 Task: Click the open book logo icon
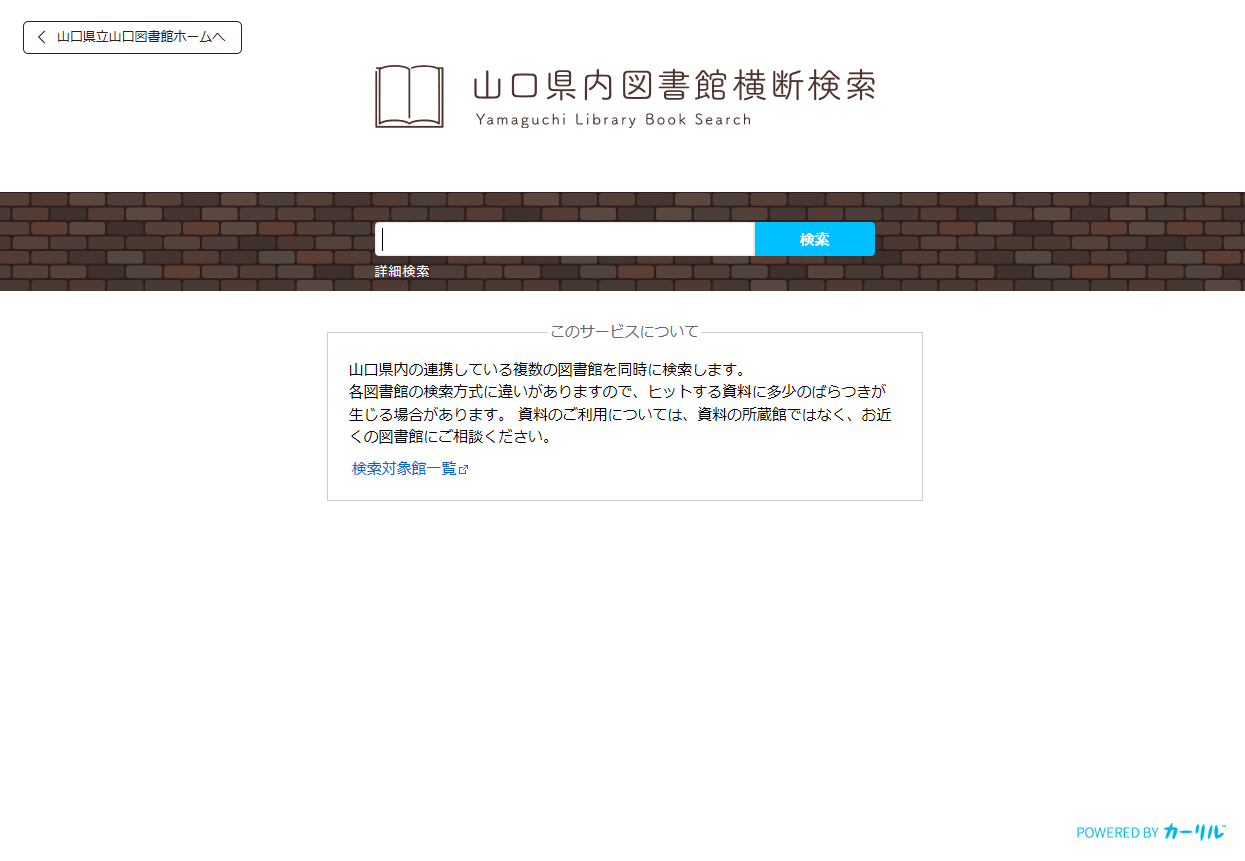coord(409,97)
